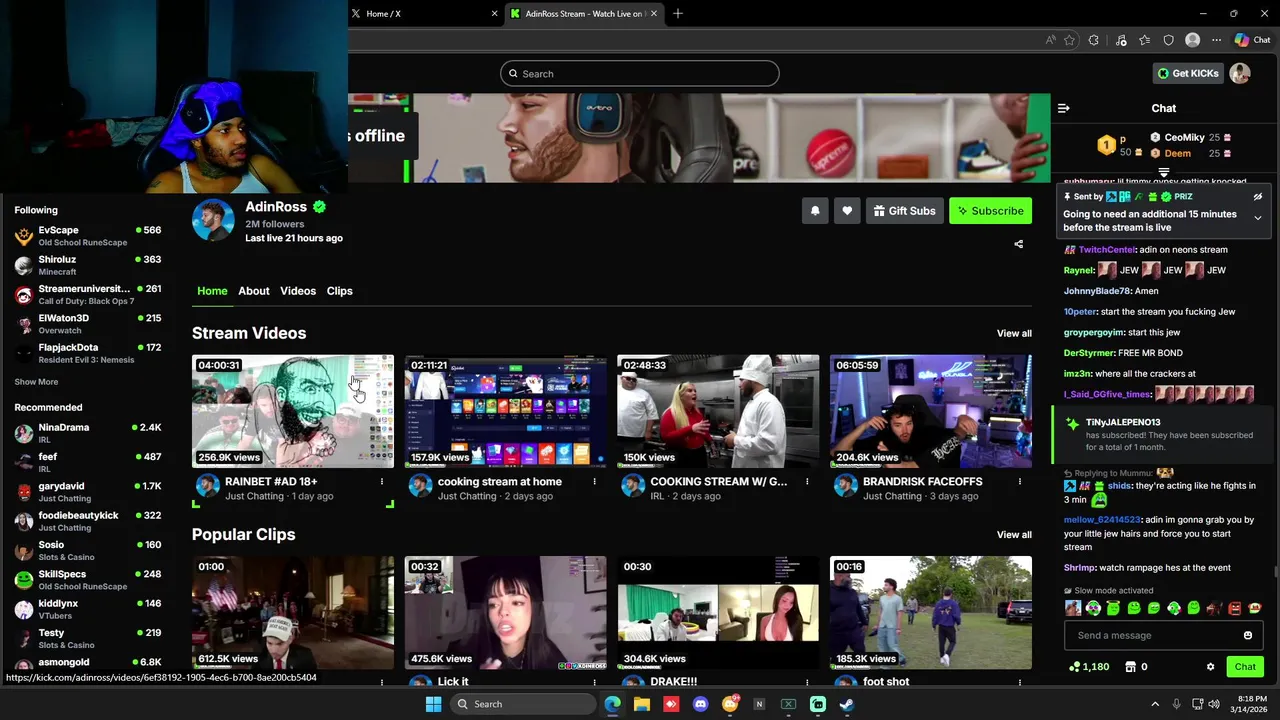Open the shop icon next to 0
1280x720 pixels.
click(1131, 667)
